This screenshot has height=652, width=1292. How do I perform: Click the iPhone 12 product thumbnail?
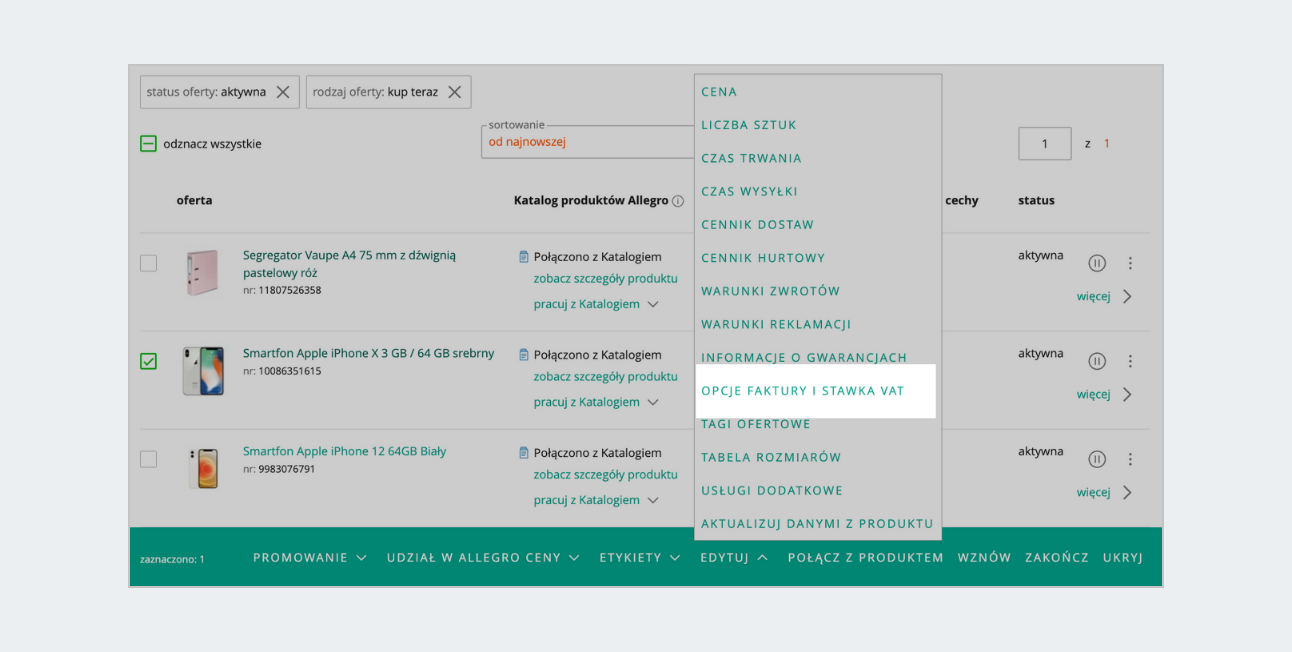tap(203, 468)
